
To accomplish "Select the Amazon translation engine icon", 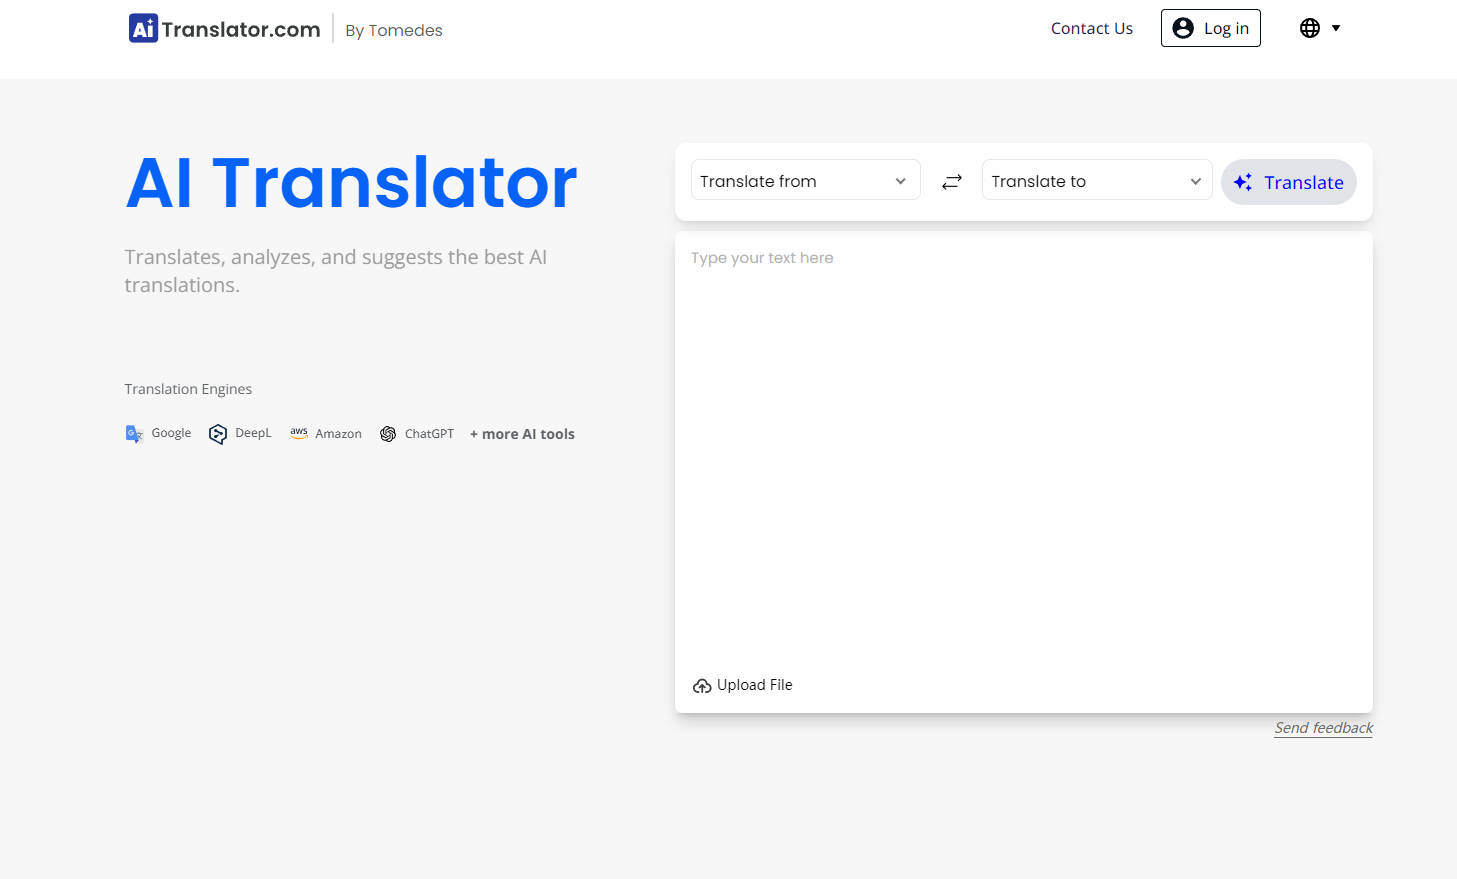I will click(x=298, y=433).
